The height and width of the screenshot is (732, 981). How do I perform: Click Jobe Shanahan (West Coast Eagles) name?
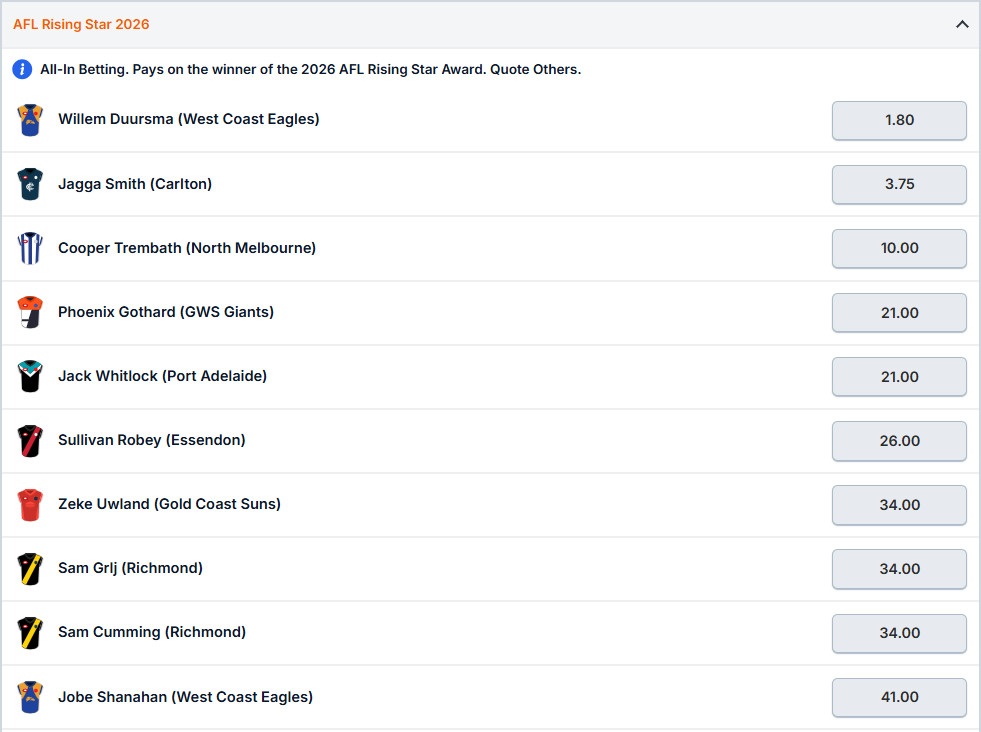coord(185,697)
